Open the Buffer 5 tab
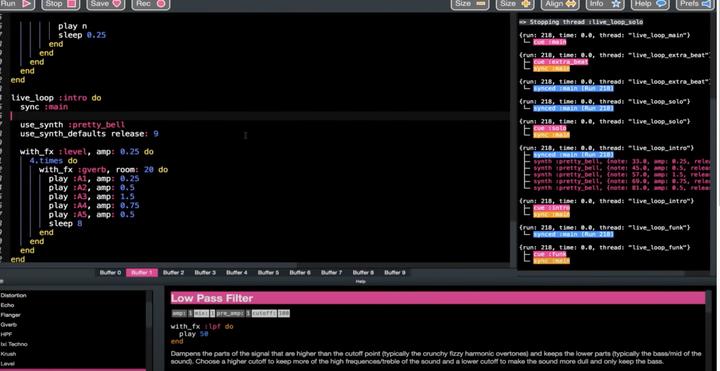Viewport: 720px width, 371px height. coord(268,273)
